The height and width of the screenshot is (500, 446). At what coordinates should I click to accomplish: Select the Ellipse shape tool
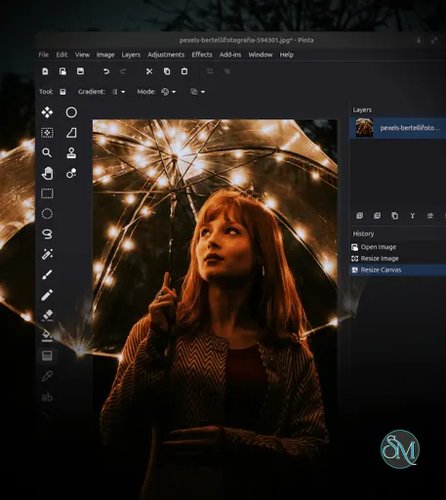[71, 112]
